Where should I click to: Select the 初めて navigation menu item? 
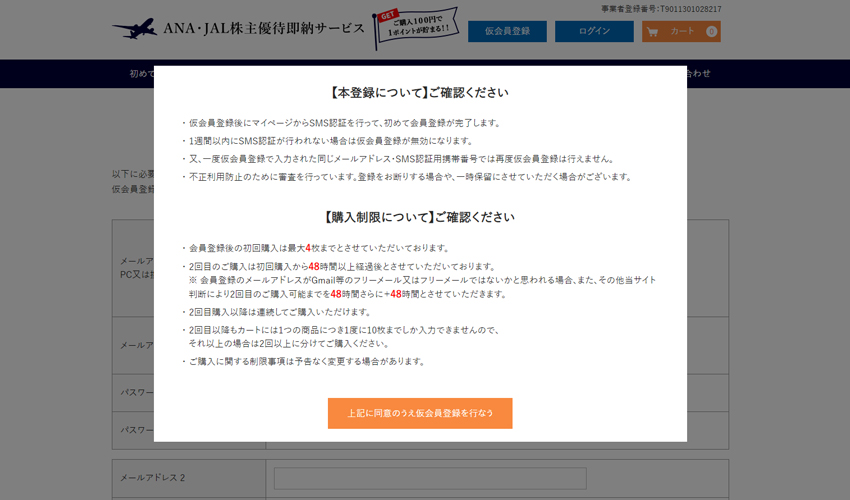click(x=142, y=73)
